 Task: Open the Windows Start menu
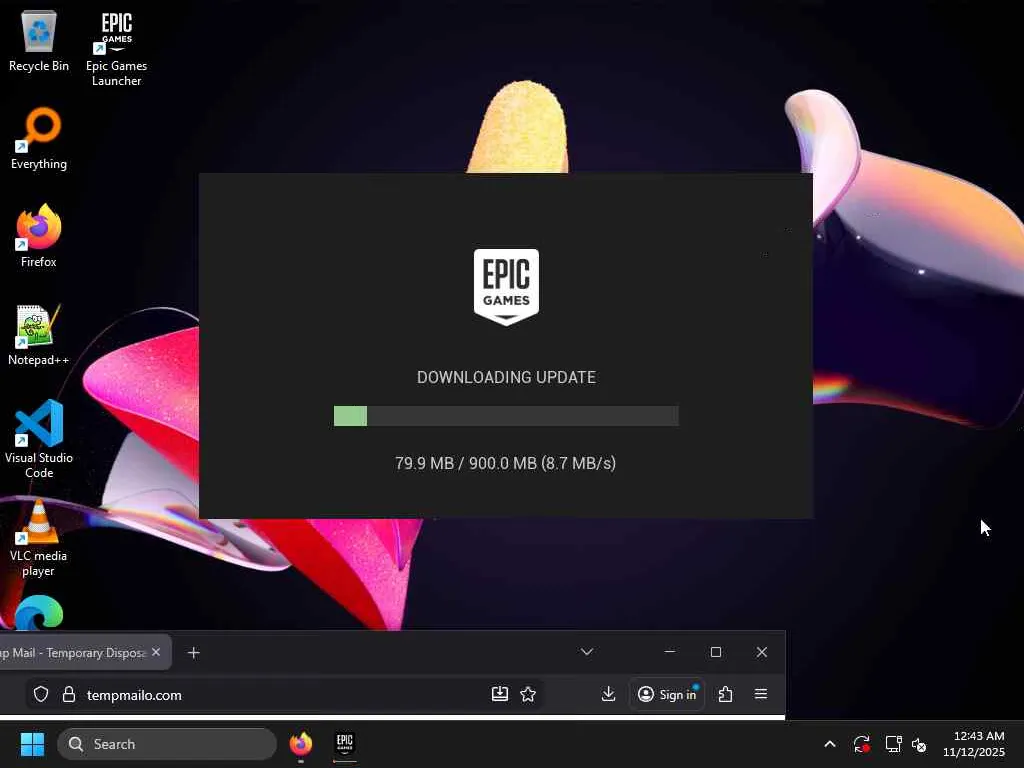(x=32, y=744)
